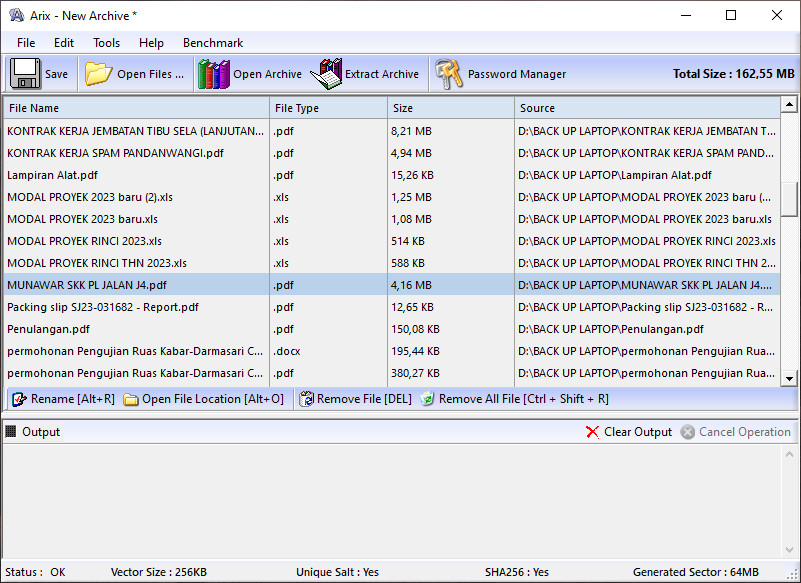Click the Save floppy disk icon
This screenshot has height=583, width=801.
(x=25, y=74)
